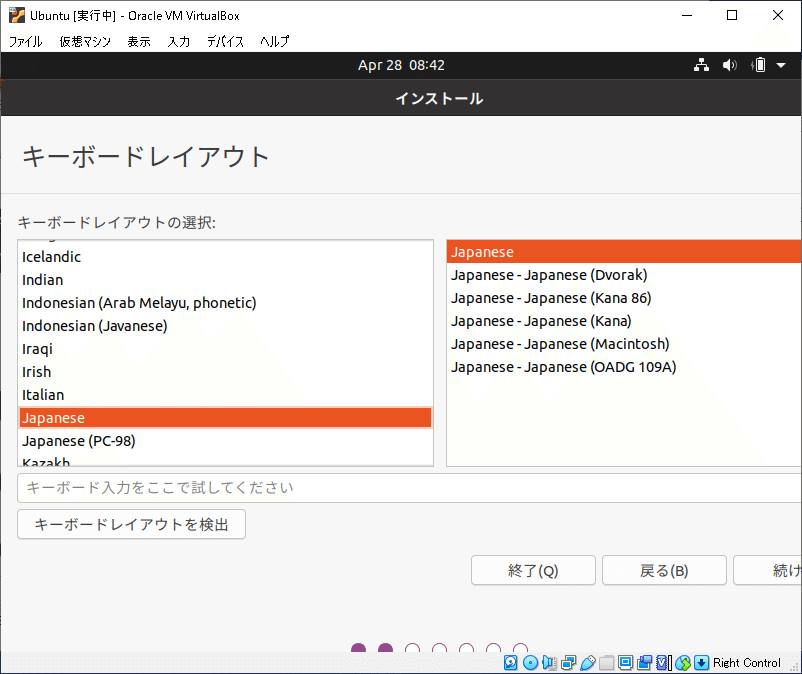Click the VirtualBox network adapters status icon
Viewport: 802px width, 674px height.
[x=568, y=663]
